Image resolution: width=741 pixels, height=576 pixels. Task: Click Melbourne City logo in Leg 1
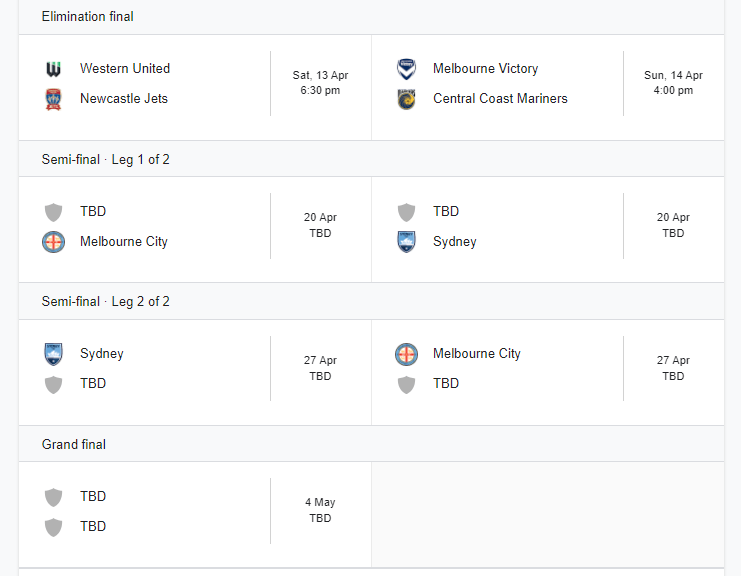tap(54, 242)
